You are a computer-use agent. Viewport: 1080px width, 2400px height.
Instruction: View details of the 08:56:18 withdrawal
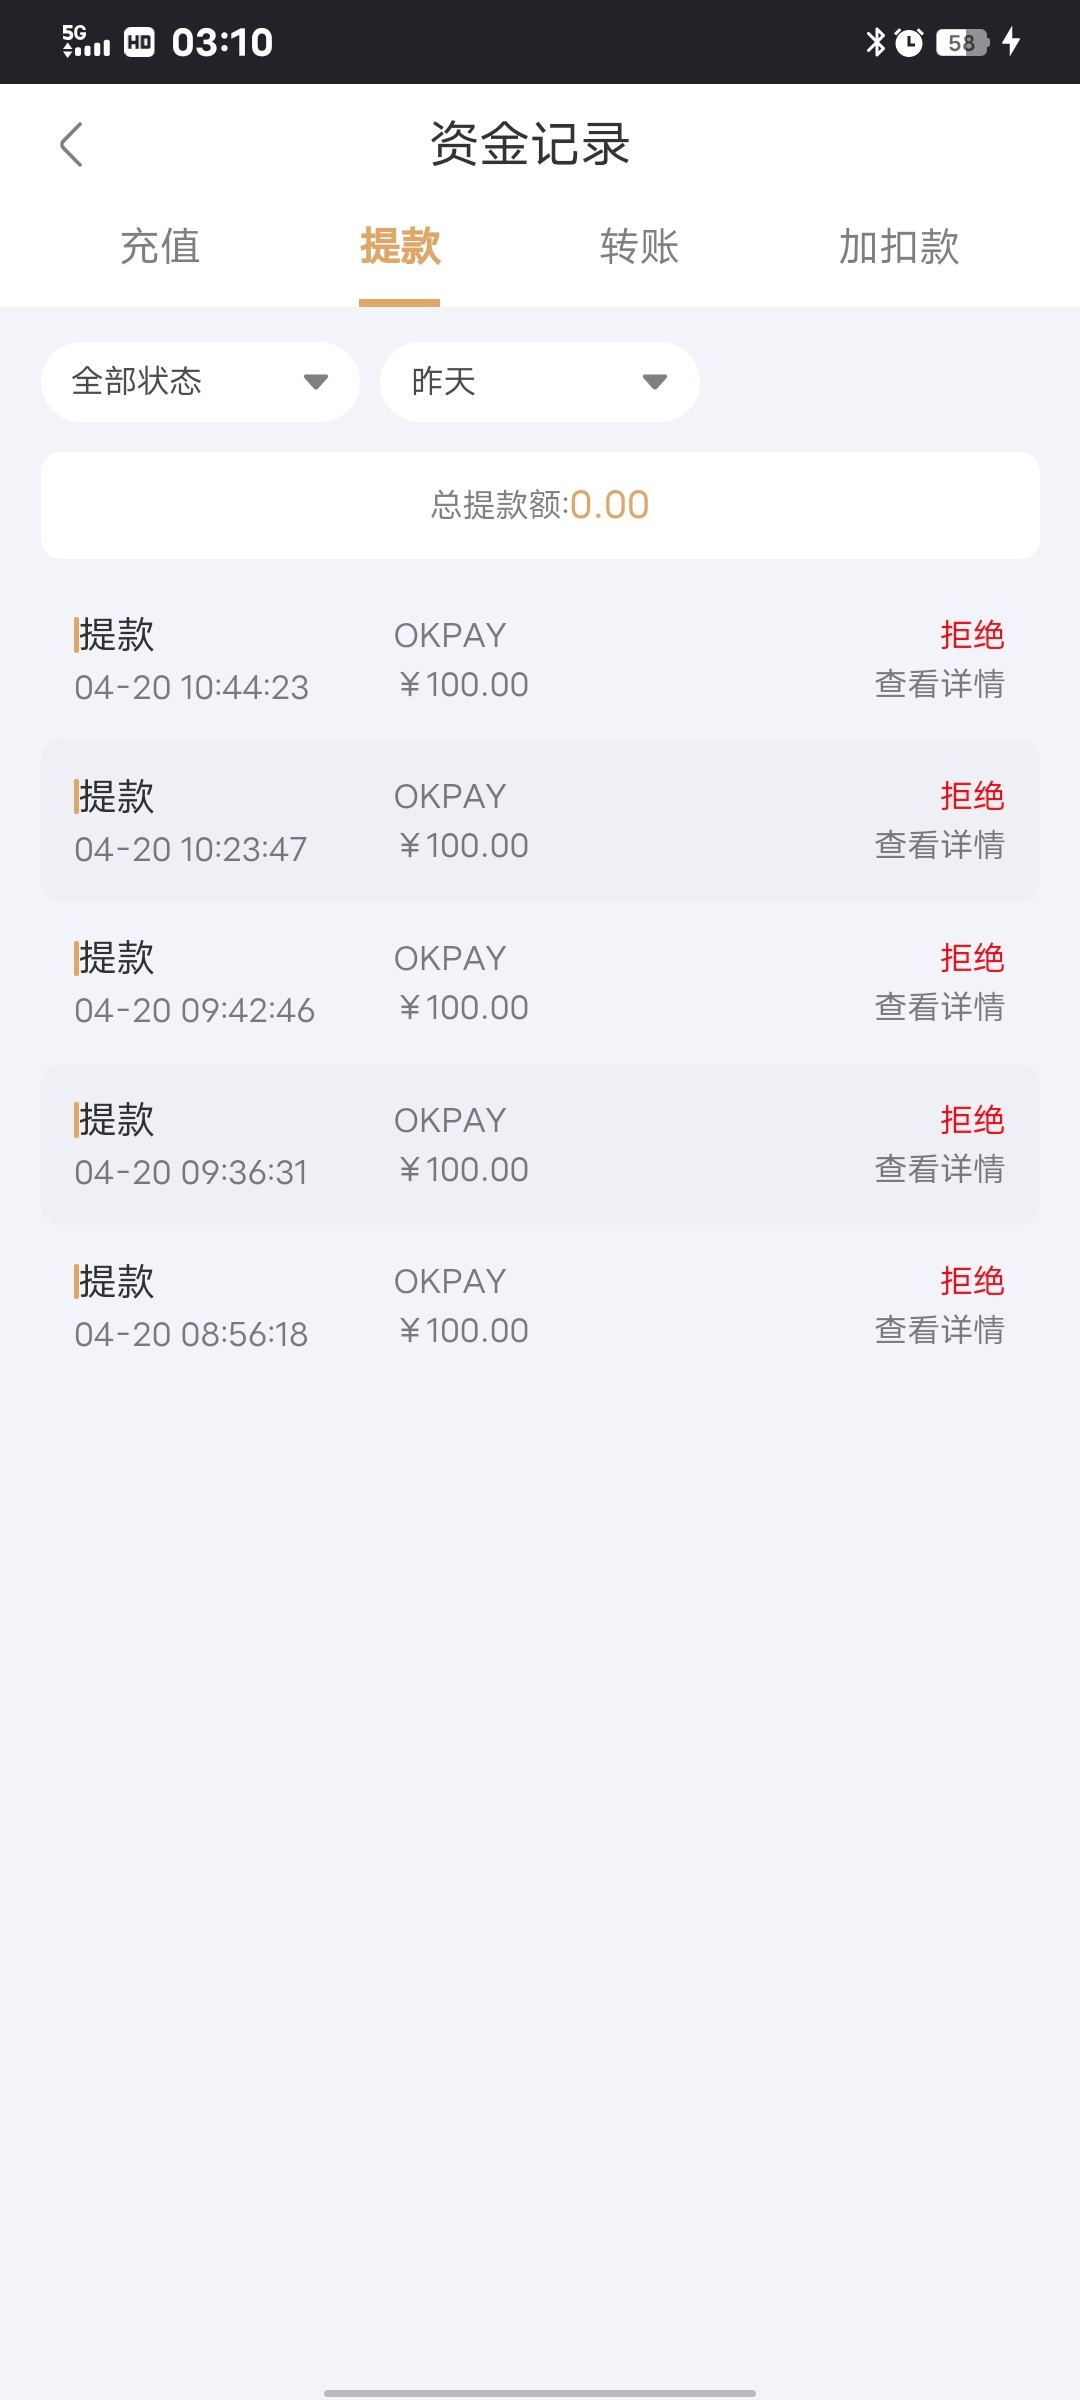pos(939,1331)
